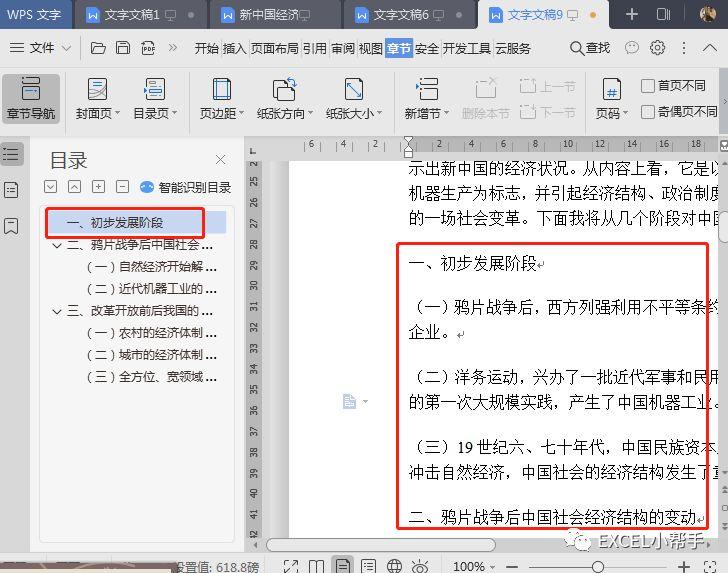728x573 pixels.
Task: Click the 页边距 margins icon
Action: (x=222, y=98)
